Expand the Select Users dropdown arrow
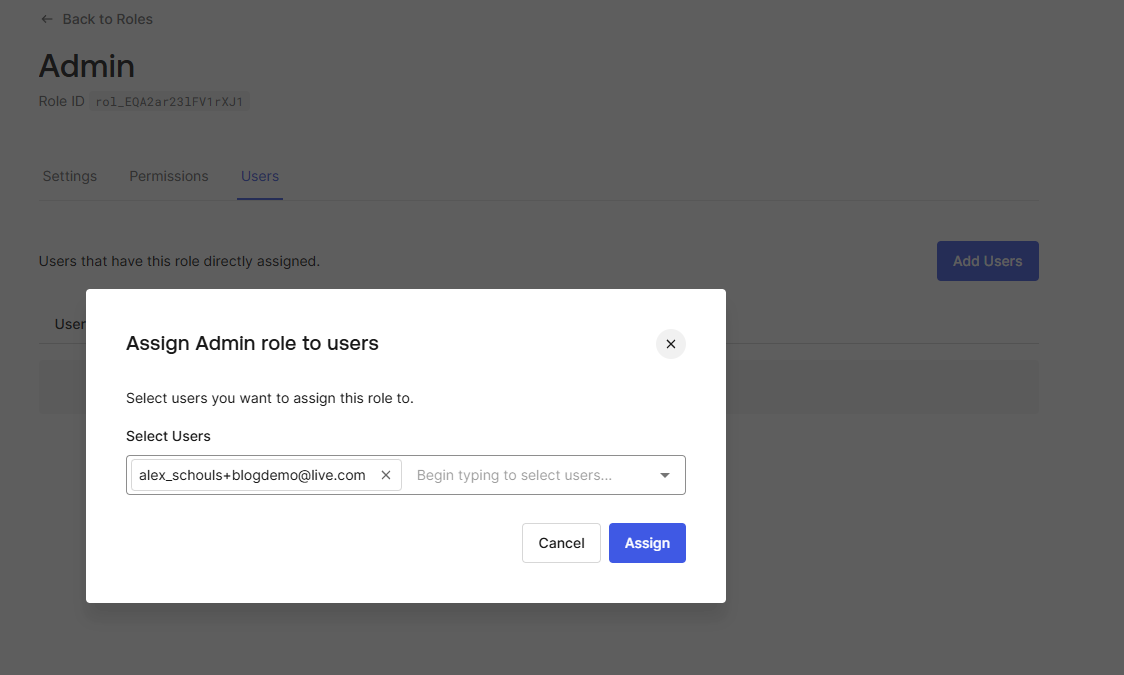The height and width of the screenshot is (675, 1124). 665,475
